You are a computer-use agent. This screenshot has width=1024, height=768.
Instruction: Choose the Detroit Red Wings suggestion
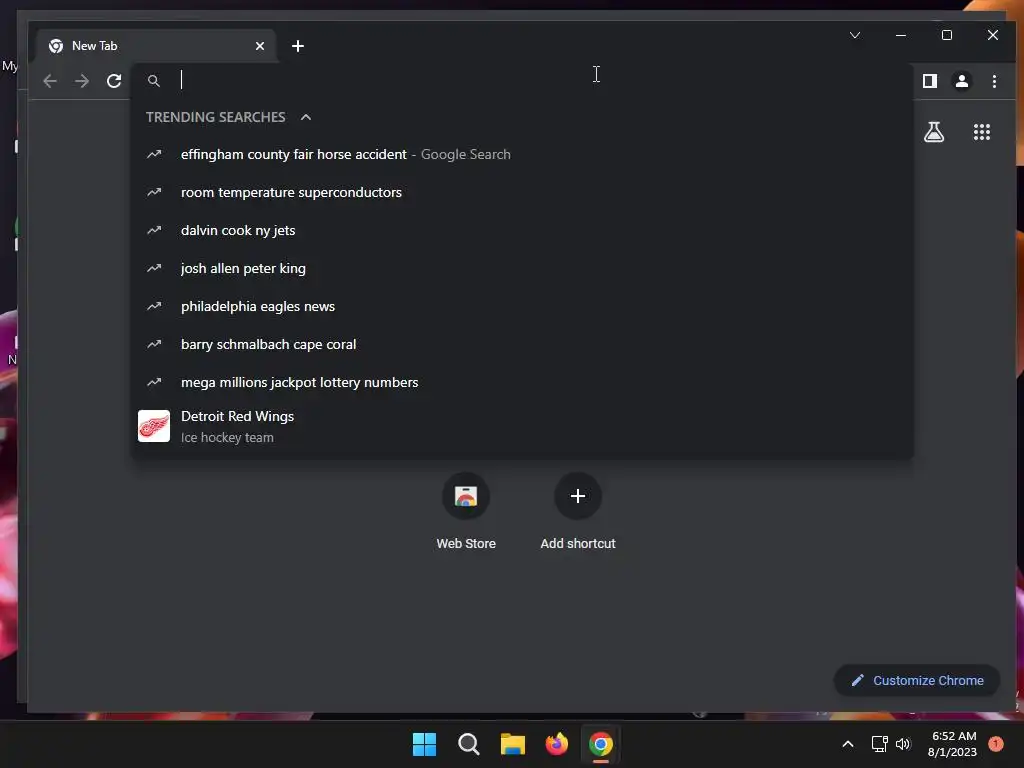click(522, 426)
